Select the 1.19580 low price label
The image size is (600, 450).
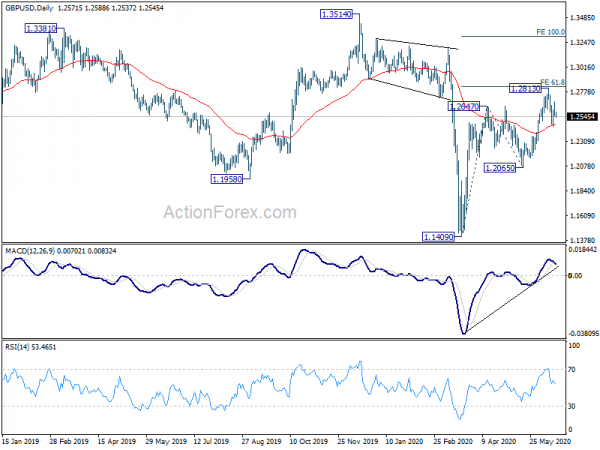(x=227, y=179)
